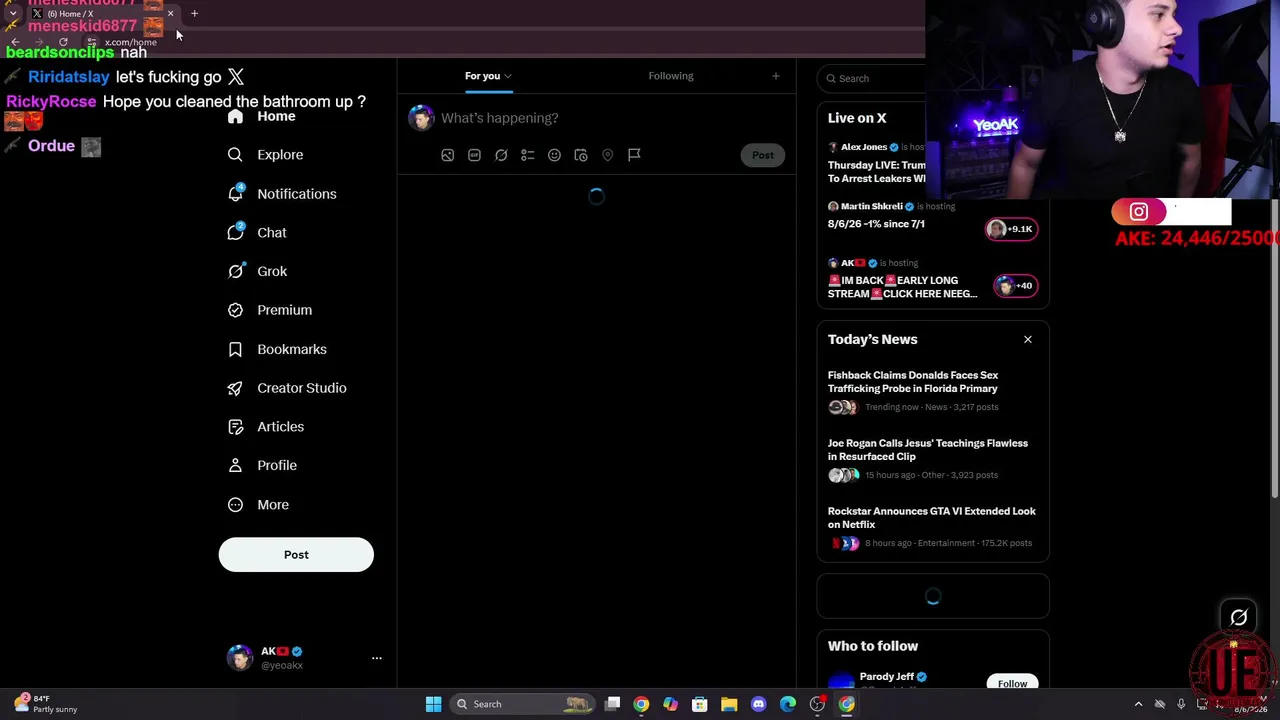Schedule the post with calendar icon

coord(581,155)
